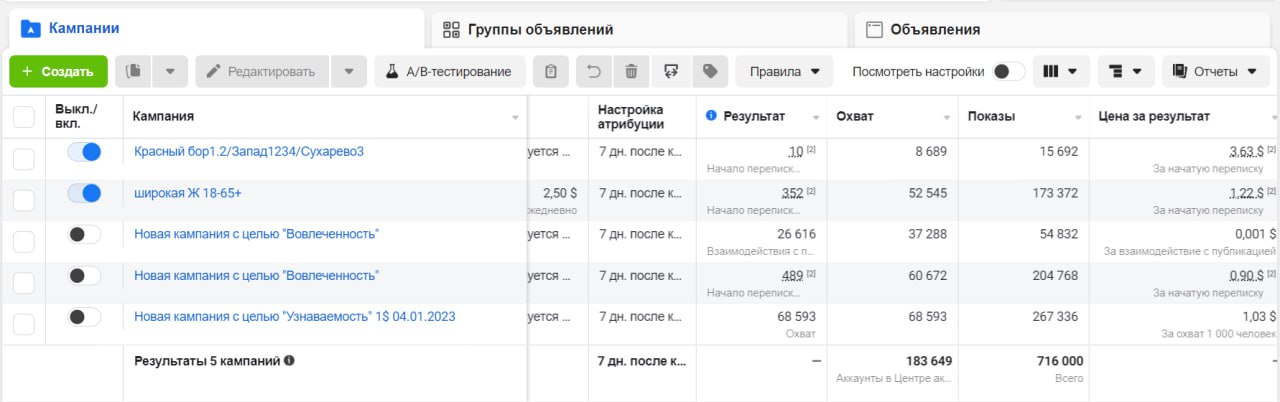The height and width of the screenshot is (402, 1280).
Task: Tick the select-all checkbox in header
Action: pyautogui.click(x=23, y=117)
